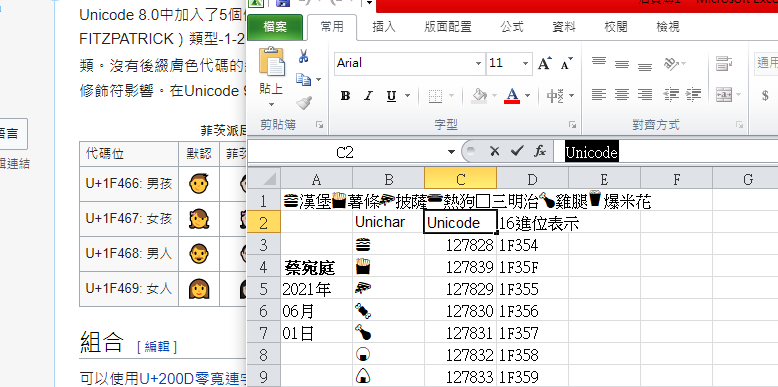Viewport: 778px width, 387px height.
Task: Select the Format Painter brush icon
Action: point(304,102)
